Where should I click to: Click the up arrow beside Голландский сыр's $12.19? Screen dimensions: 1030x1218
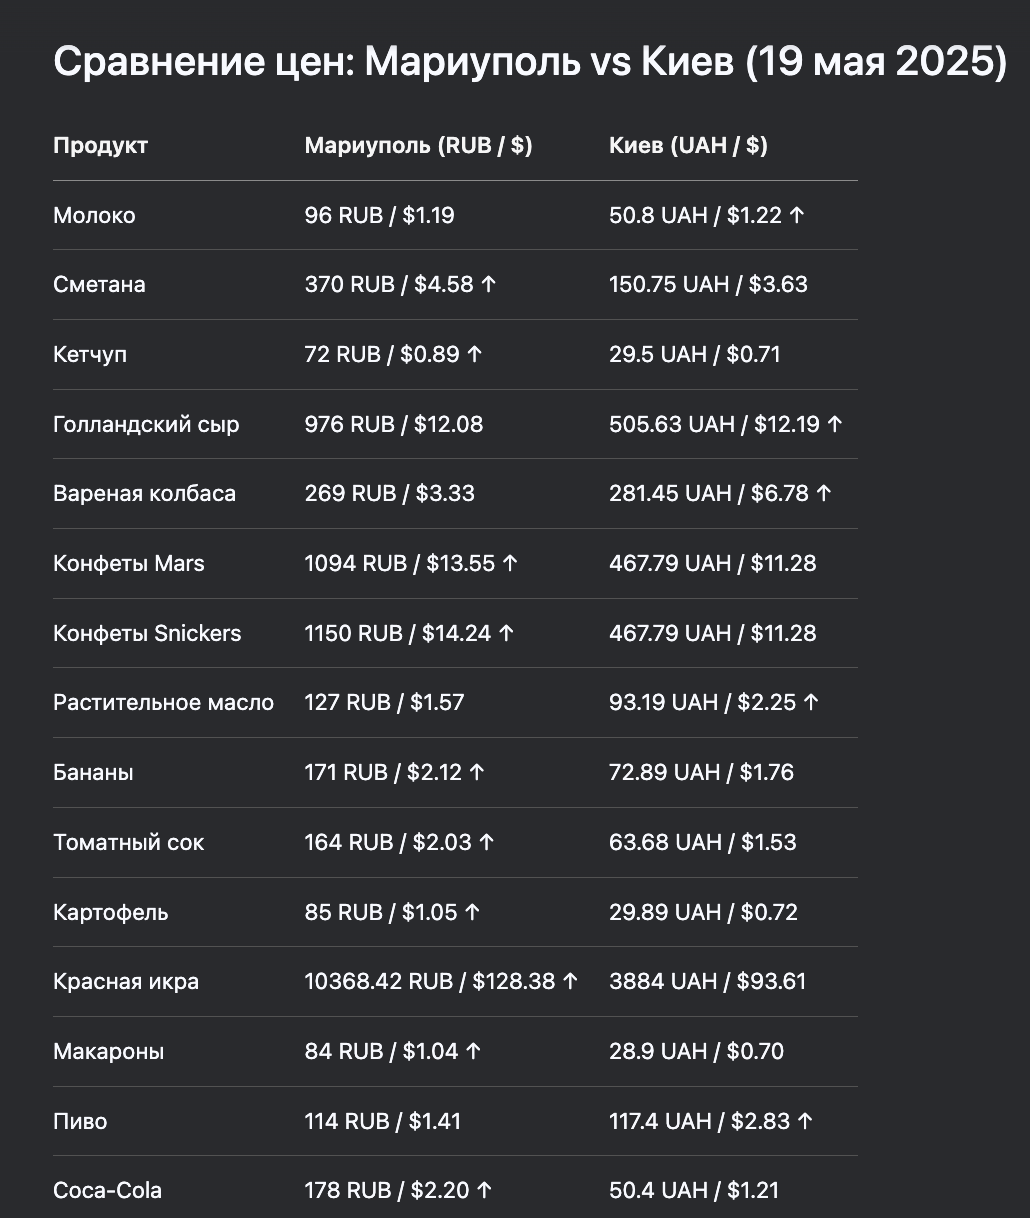pos(835,424)
